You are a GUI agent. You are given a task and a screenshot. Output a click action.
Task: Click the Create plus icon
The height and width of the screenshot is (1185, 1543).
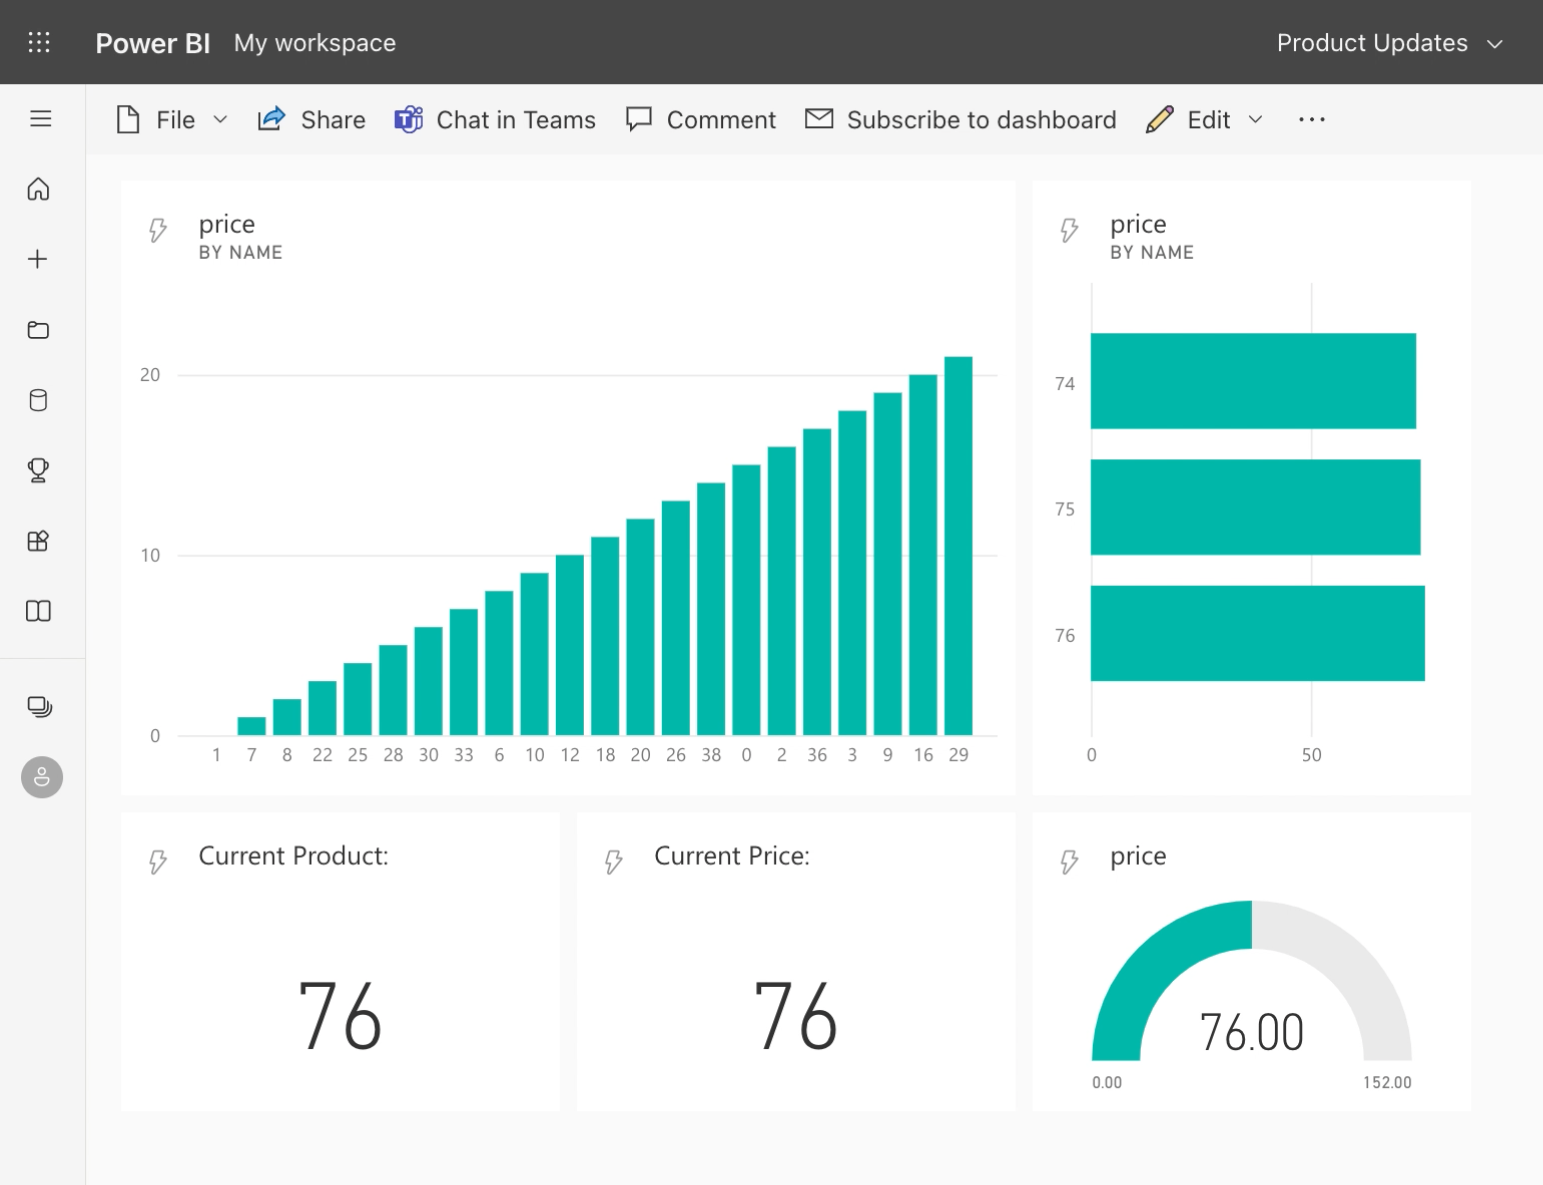click(x=38, y=260)
